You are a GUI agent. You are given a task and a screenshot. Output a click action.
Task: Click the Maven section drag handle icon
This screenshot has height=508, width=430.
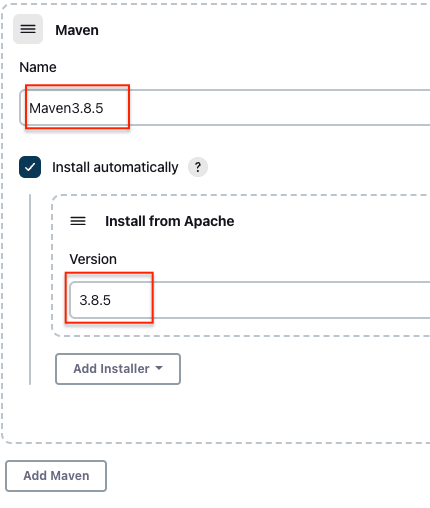[28, 29]
